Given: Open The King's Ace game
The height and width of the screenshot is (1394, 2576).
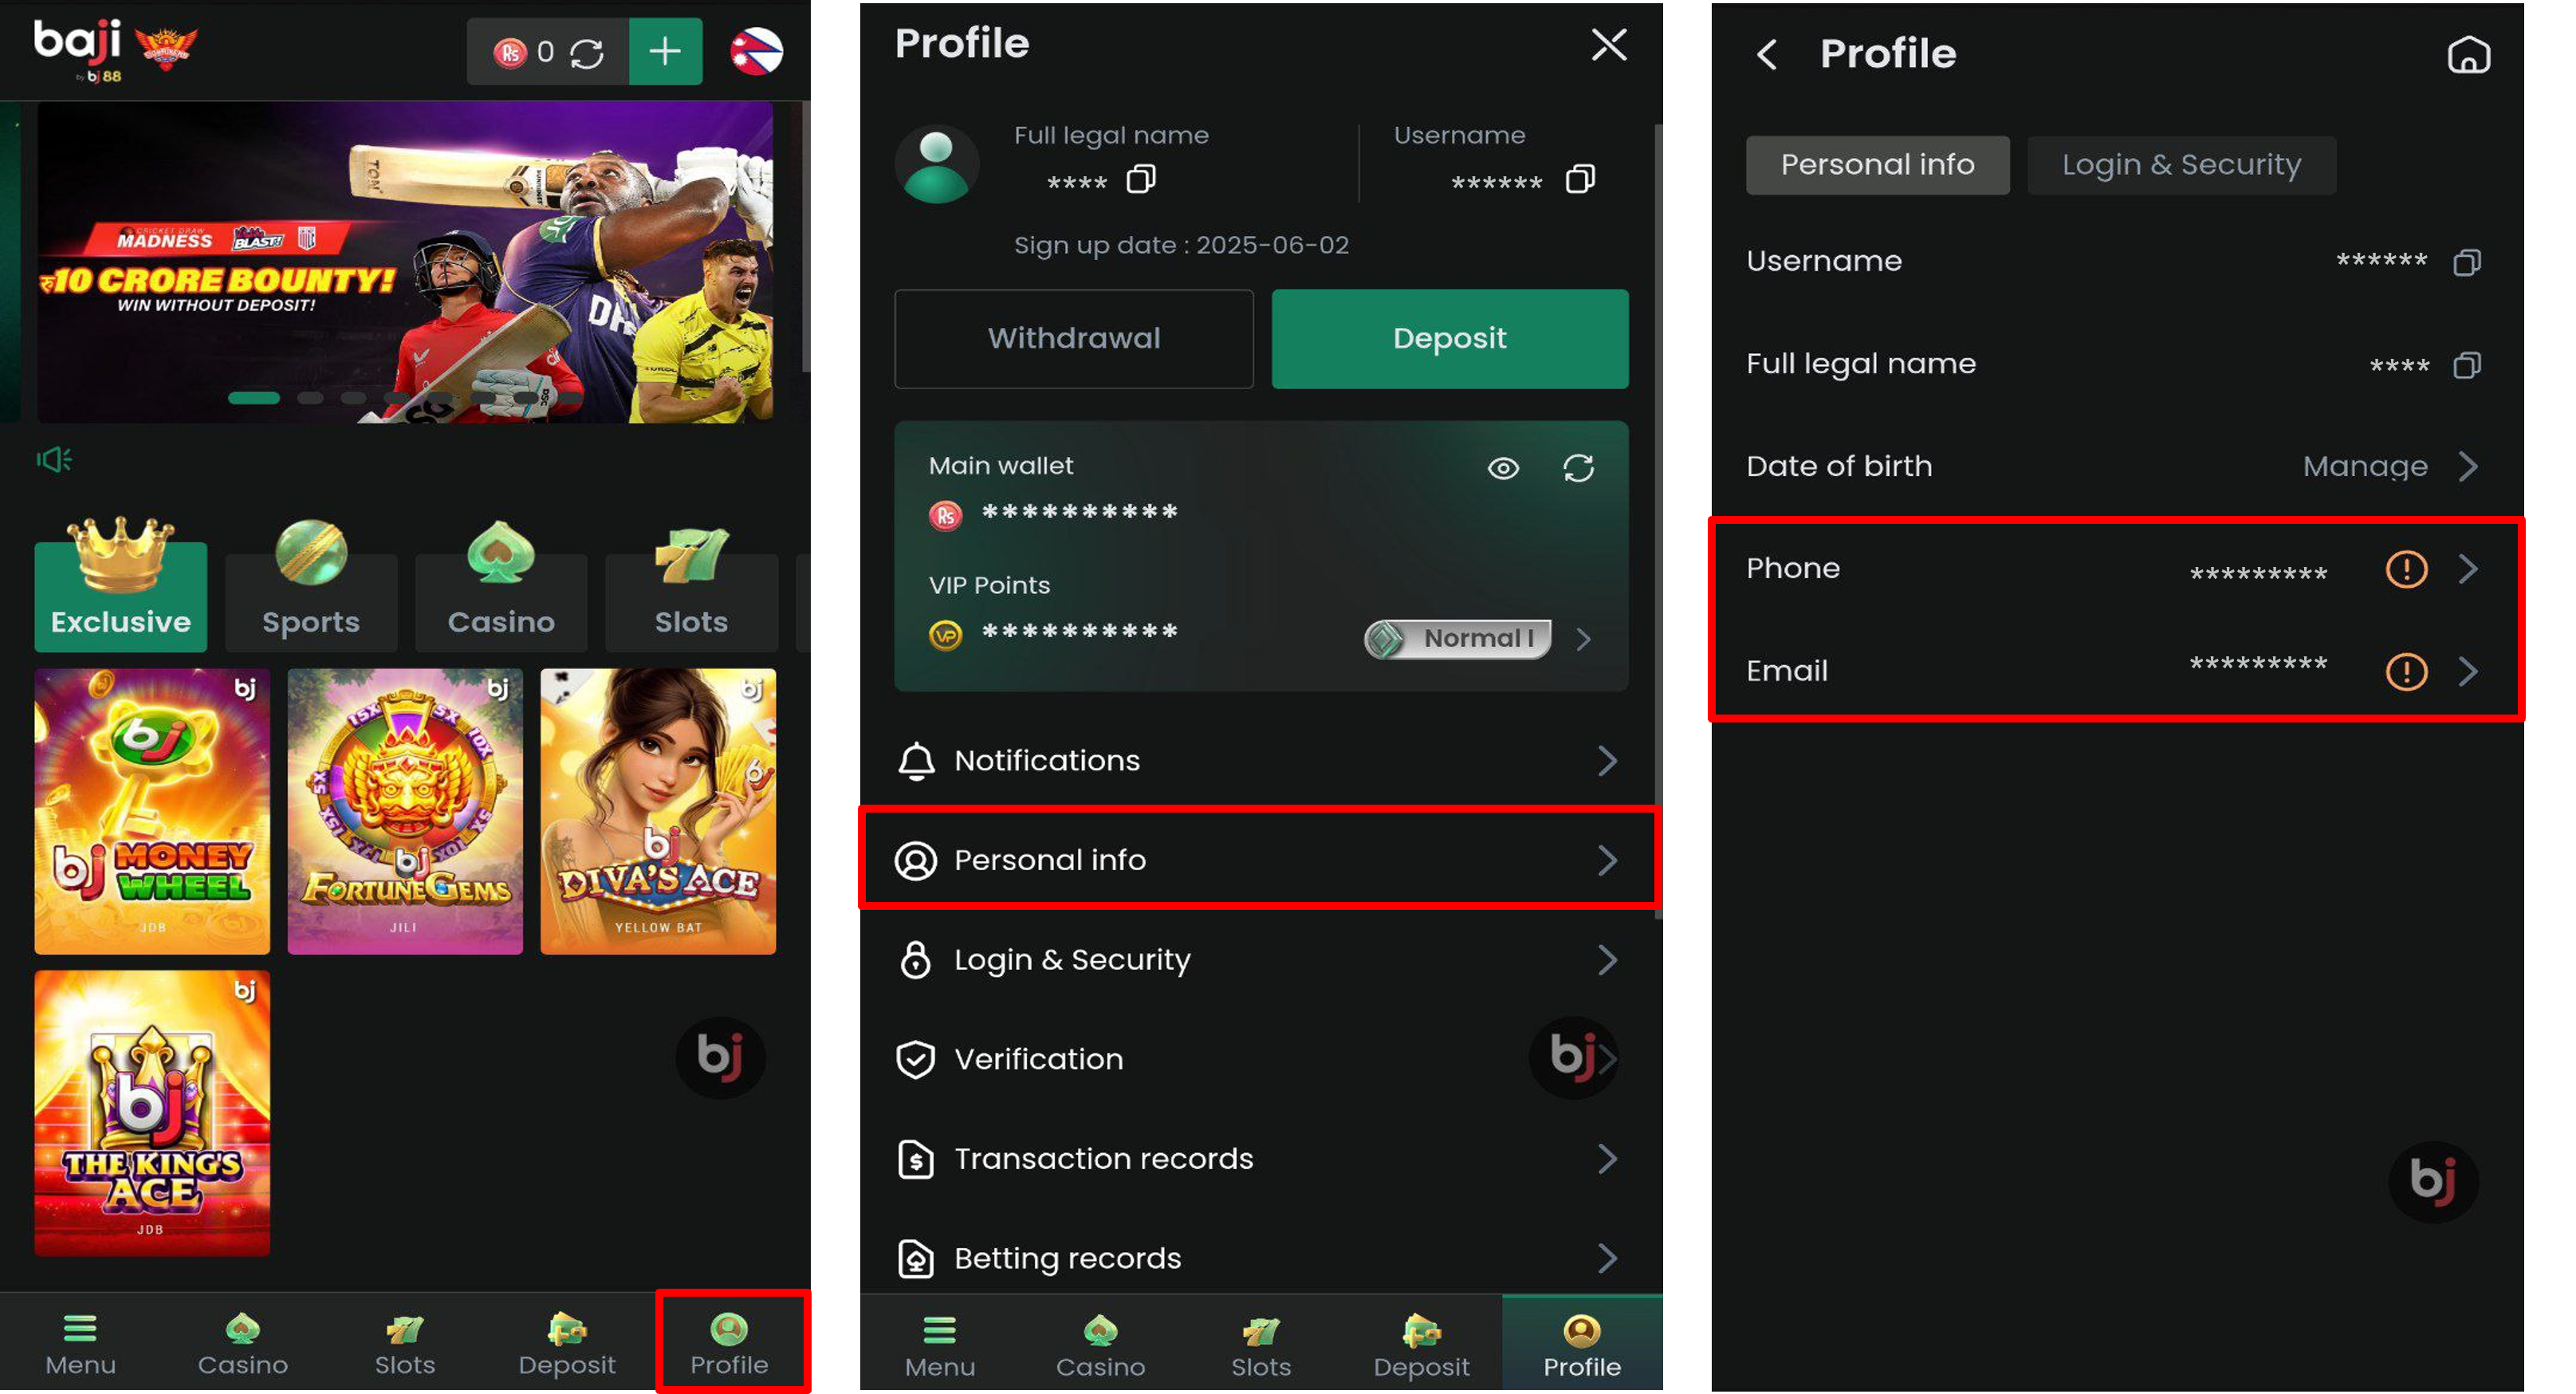Looking at the screenshot, I should 152,1113.
